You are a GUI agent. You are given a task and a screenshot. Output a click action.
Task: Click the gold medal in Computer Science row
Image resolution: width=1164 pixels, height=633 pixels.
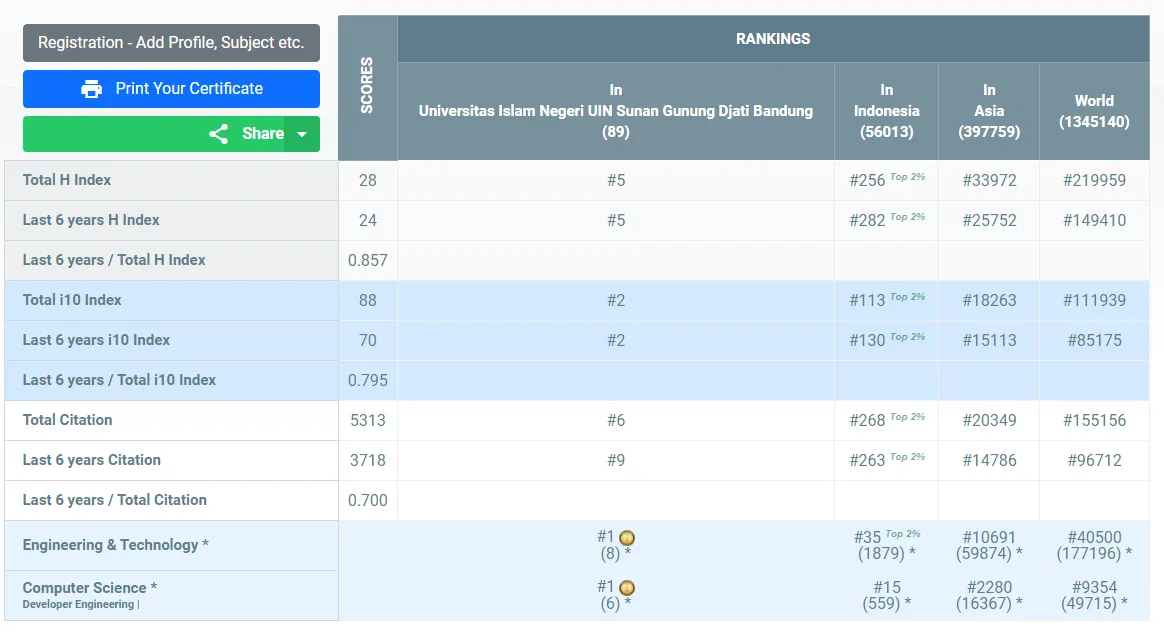tap(627, 588)
